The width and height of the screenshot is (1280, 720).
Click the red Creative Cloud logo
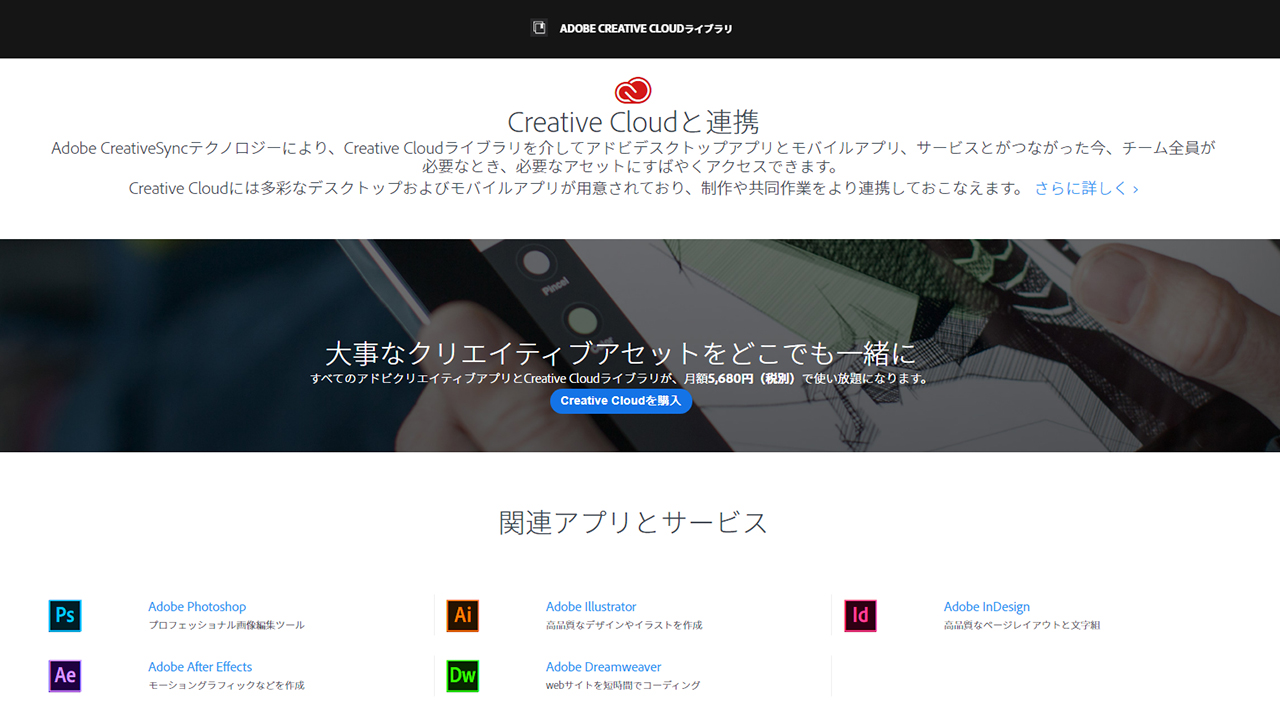pyautogui.click(x=633, y=91)
